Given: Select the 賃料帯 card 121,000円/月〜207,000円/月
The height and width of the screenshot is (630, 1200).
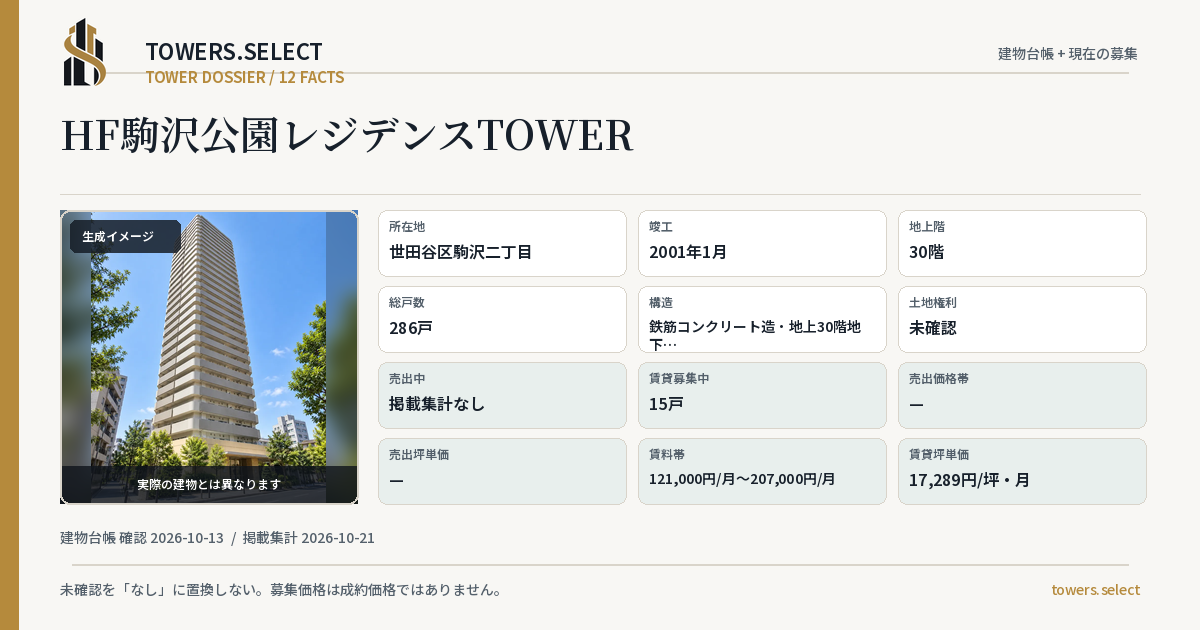Looking at the screenshot, I should point(762,471).
